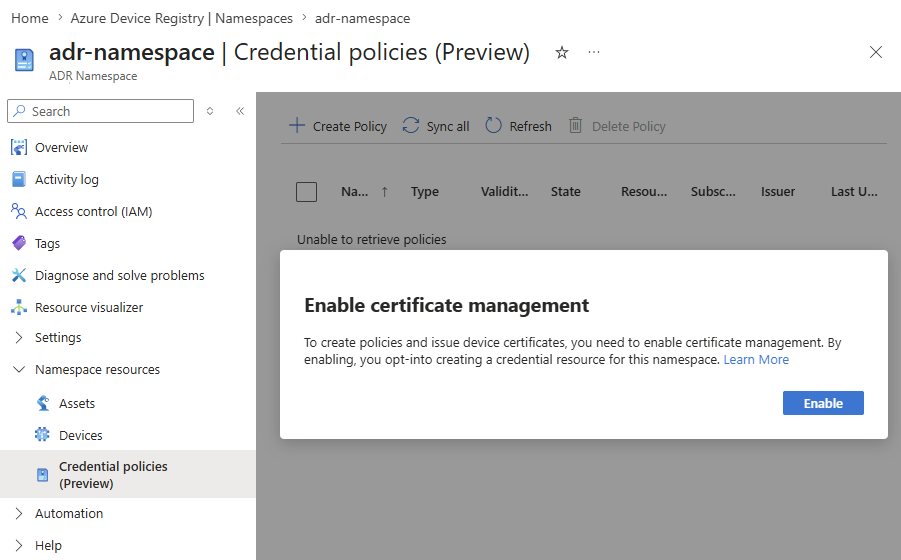Click Sync all label in toolbar
The height and width of the screenshot is (560, 901).
[x=448, y=126]
